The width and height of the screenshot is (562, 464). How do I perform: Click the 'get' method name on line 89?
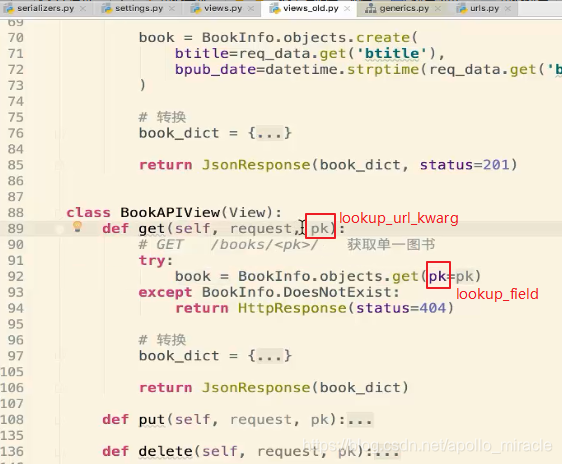(x=152, y=229)
